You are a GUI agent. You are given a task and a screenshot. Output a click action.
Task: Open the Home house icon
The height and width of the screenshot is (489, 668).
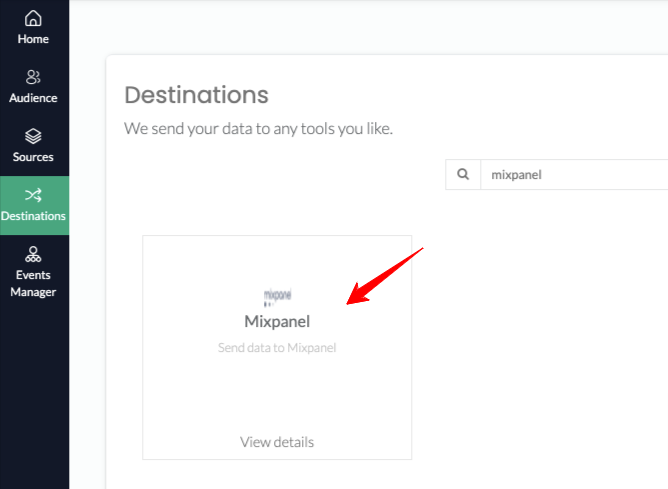pos(33,18)
